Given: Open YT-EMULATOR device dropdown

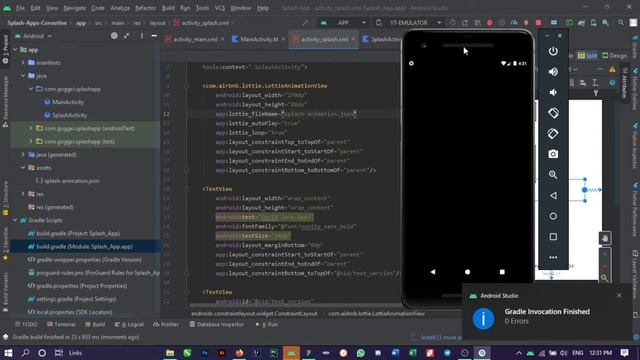Looking at the screenshot, I should (410, 23).
